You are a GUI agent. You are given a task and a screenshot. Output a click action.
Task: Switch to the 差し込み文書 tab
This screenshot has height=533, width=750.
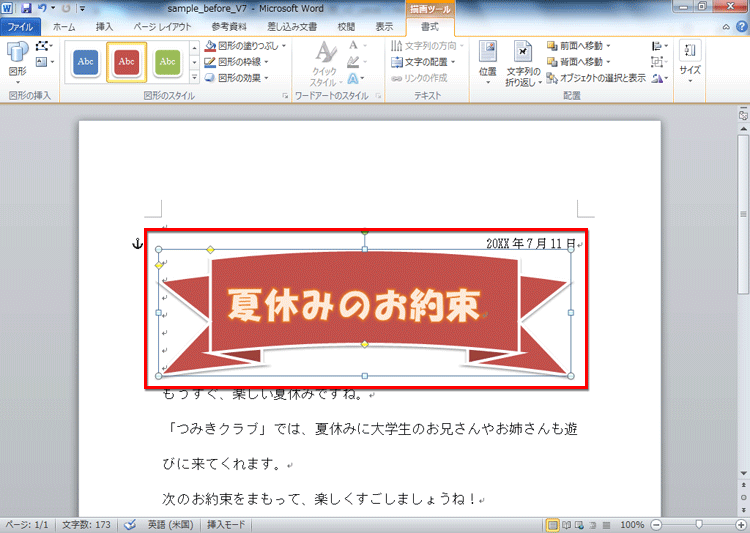point(292,27)
